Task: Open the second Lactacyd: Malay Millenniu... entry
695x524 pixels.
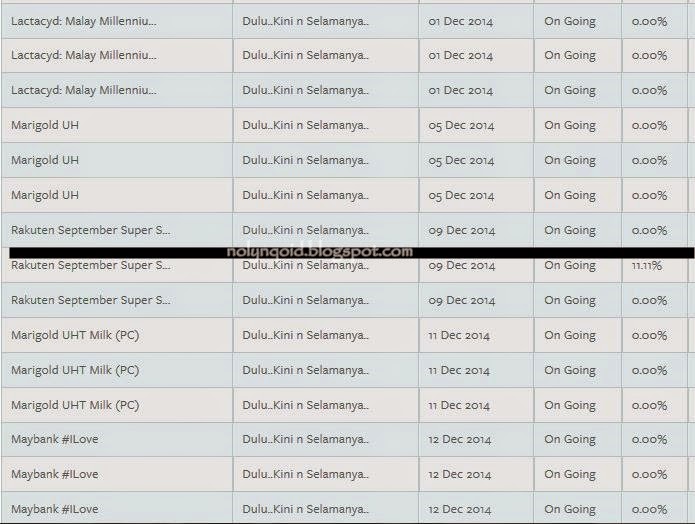Action: point(84,55)
